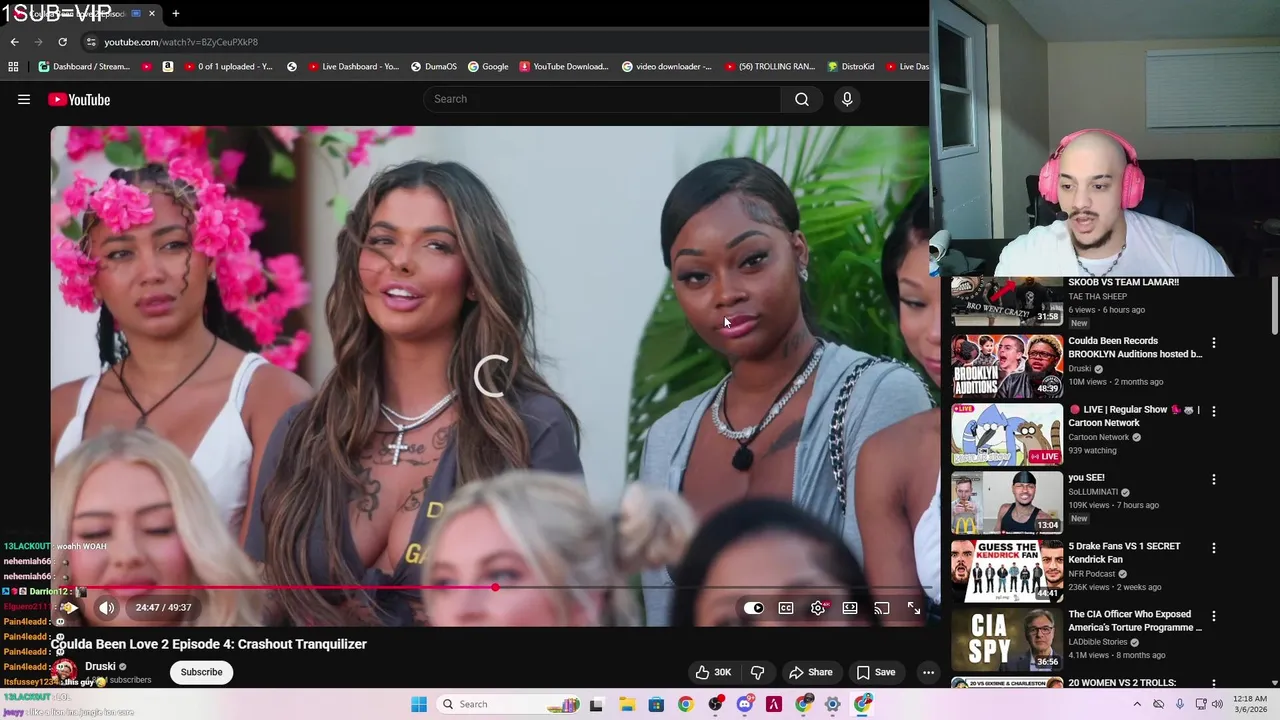Click the 24:47 / 49:37 time display
The image size is (1280, 720).
pyautogui.click(x=163, y=607)
